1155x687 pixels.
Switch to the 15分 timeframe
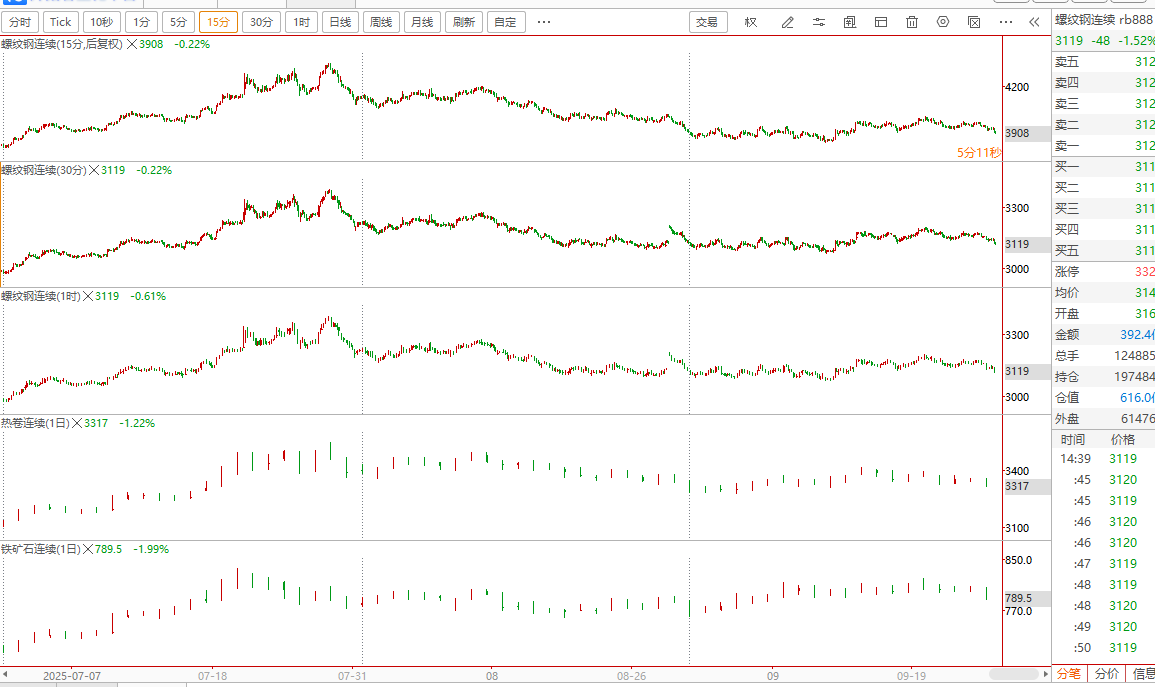tap(218, 22)
